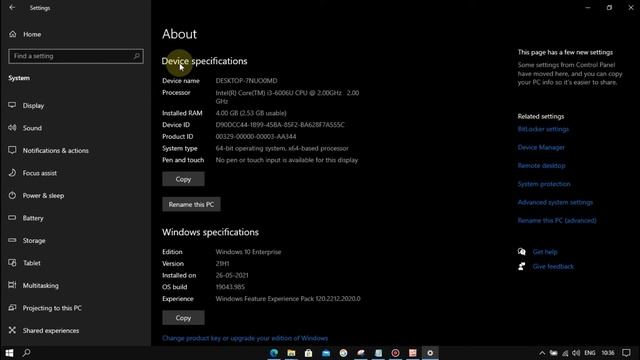Screen dimensions: 640x360
Task: Open the Remote desktop link
Action: [x=541, y=165]
